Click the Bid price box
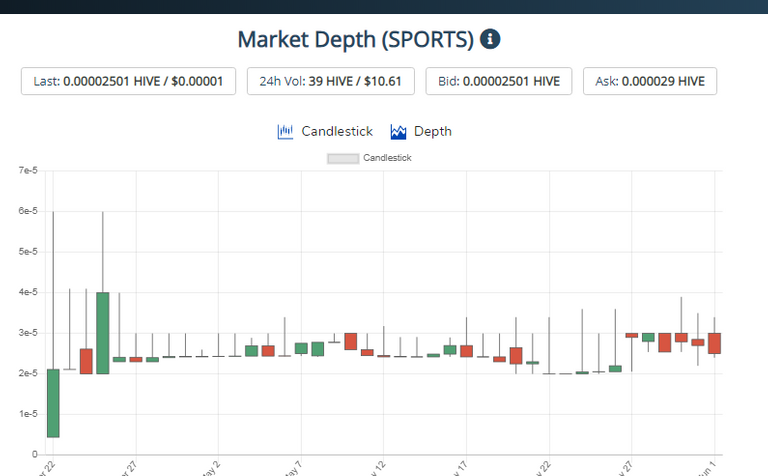 (499, 81)
